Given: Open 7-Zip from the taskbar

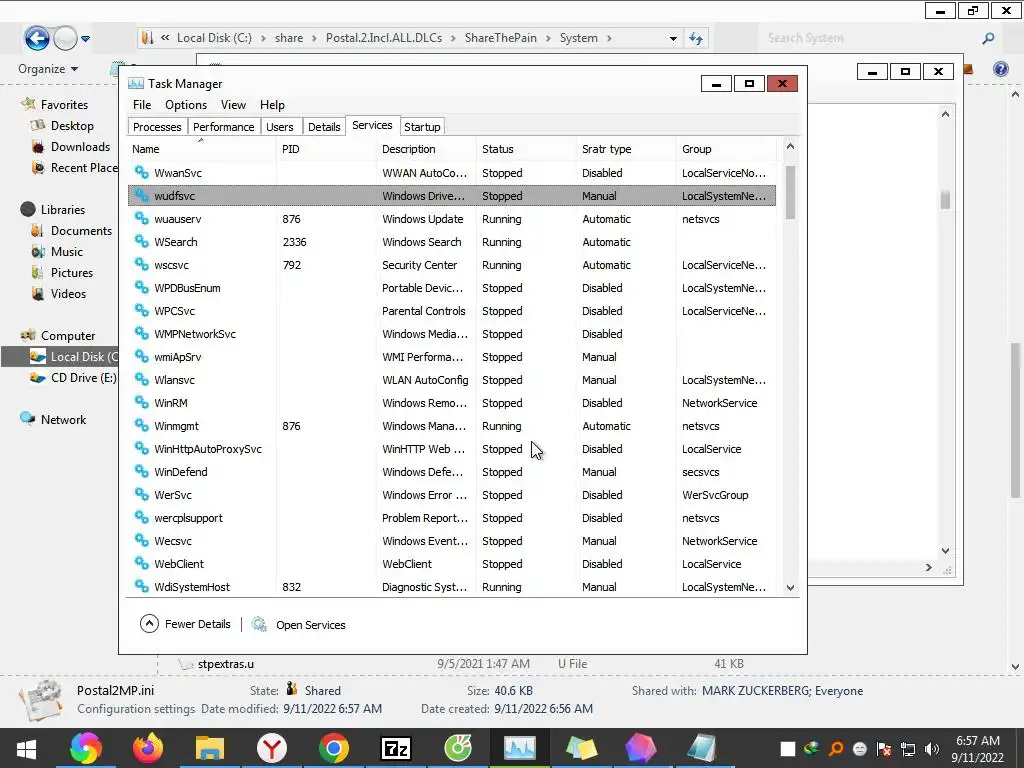Looking at the screenshot, I should coord(396,748).
